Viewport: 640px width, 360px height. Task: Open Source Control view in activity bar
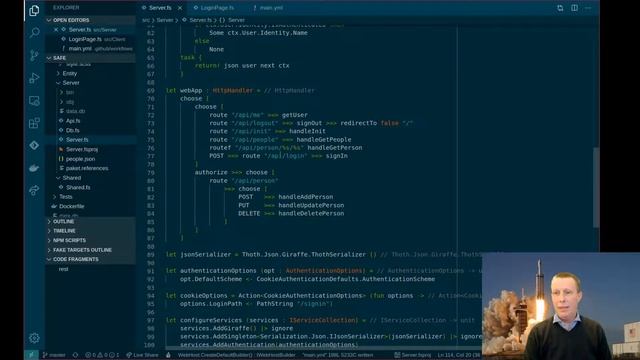[x=34, y=55]
